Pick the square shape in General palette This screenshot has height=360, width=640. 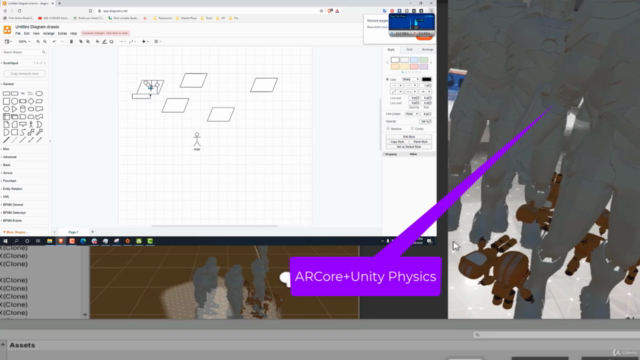click(x=6, y=101)
